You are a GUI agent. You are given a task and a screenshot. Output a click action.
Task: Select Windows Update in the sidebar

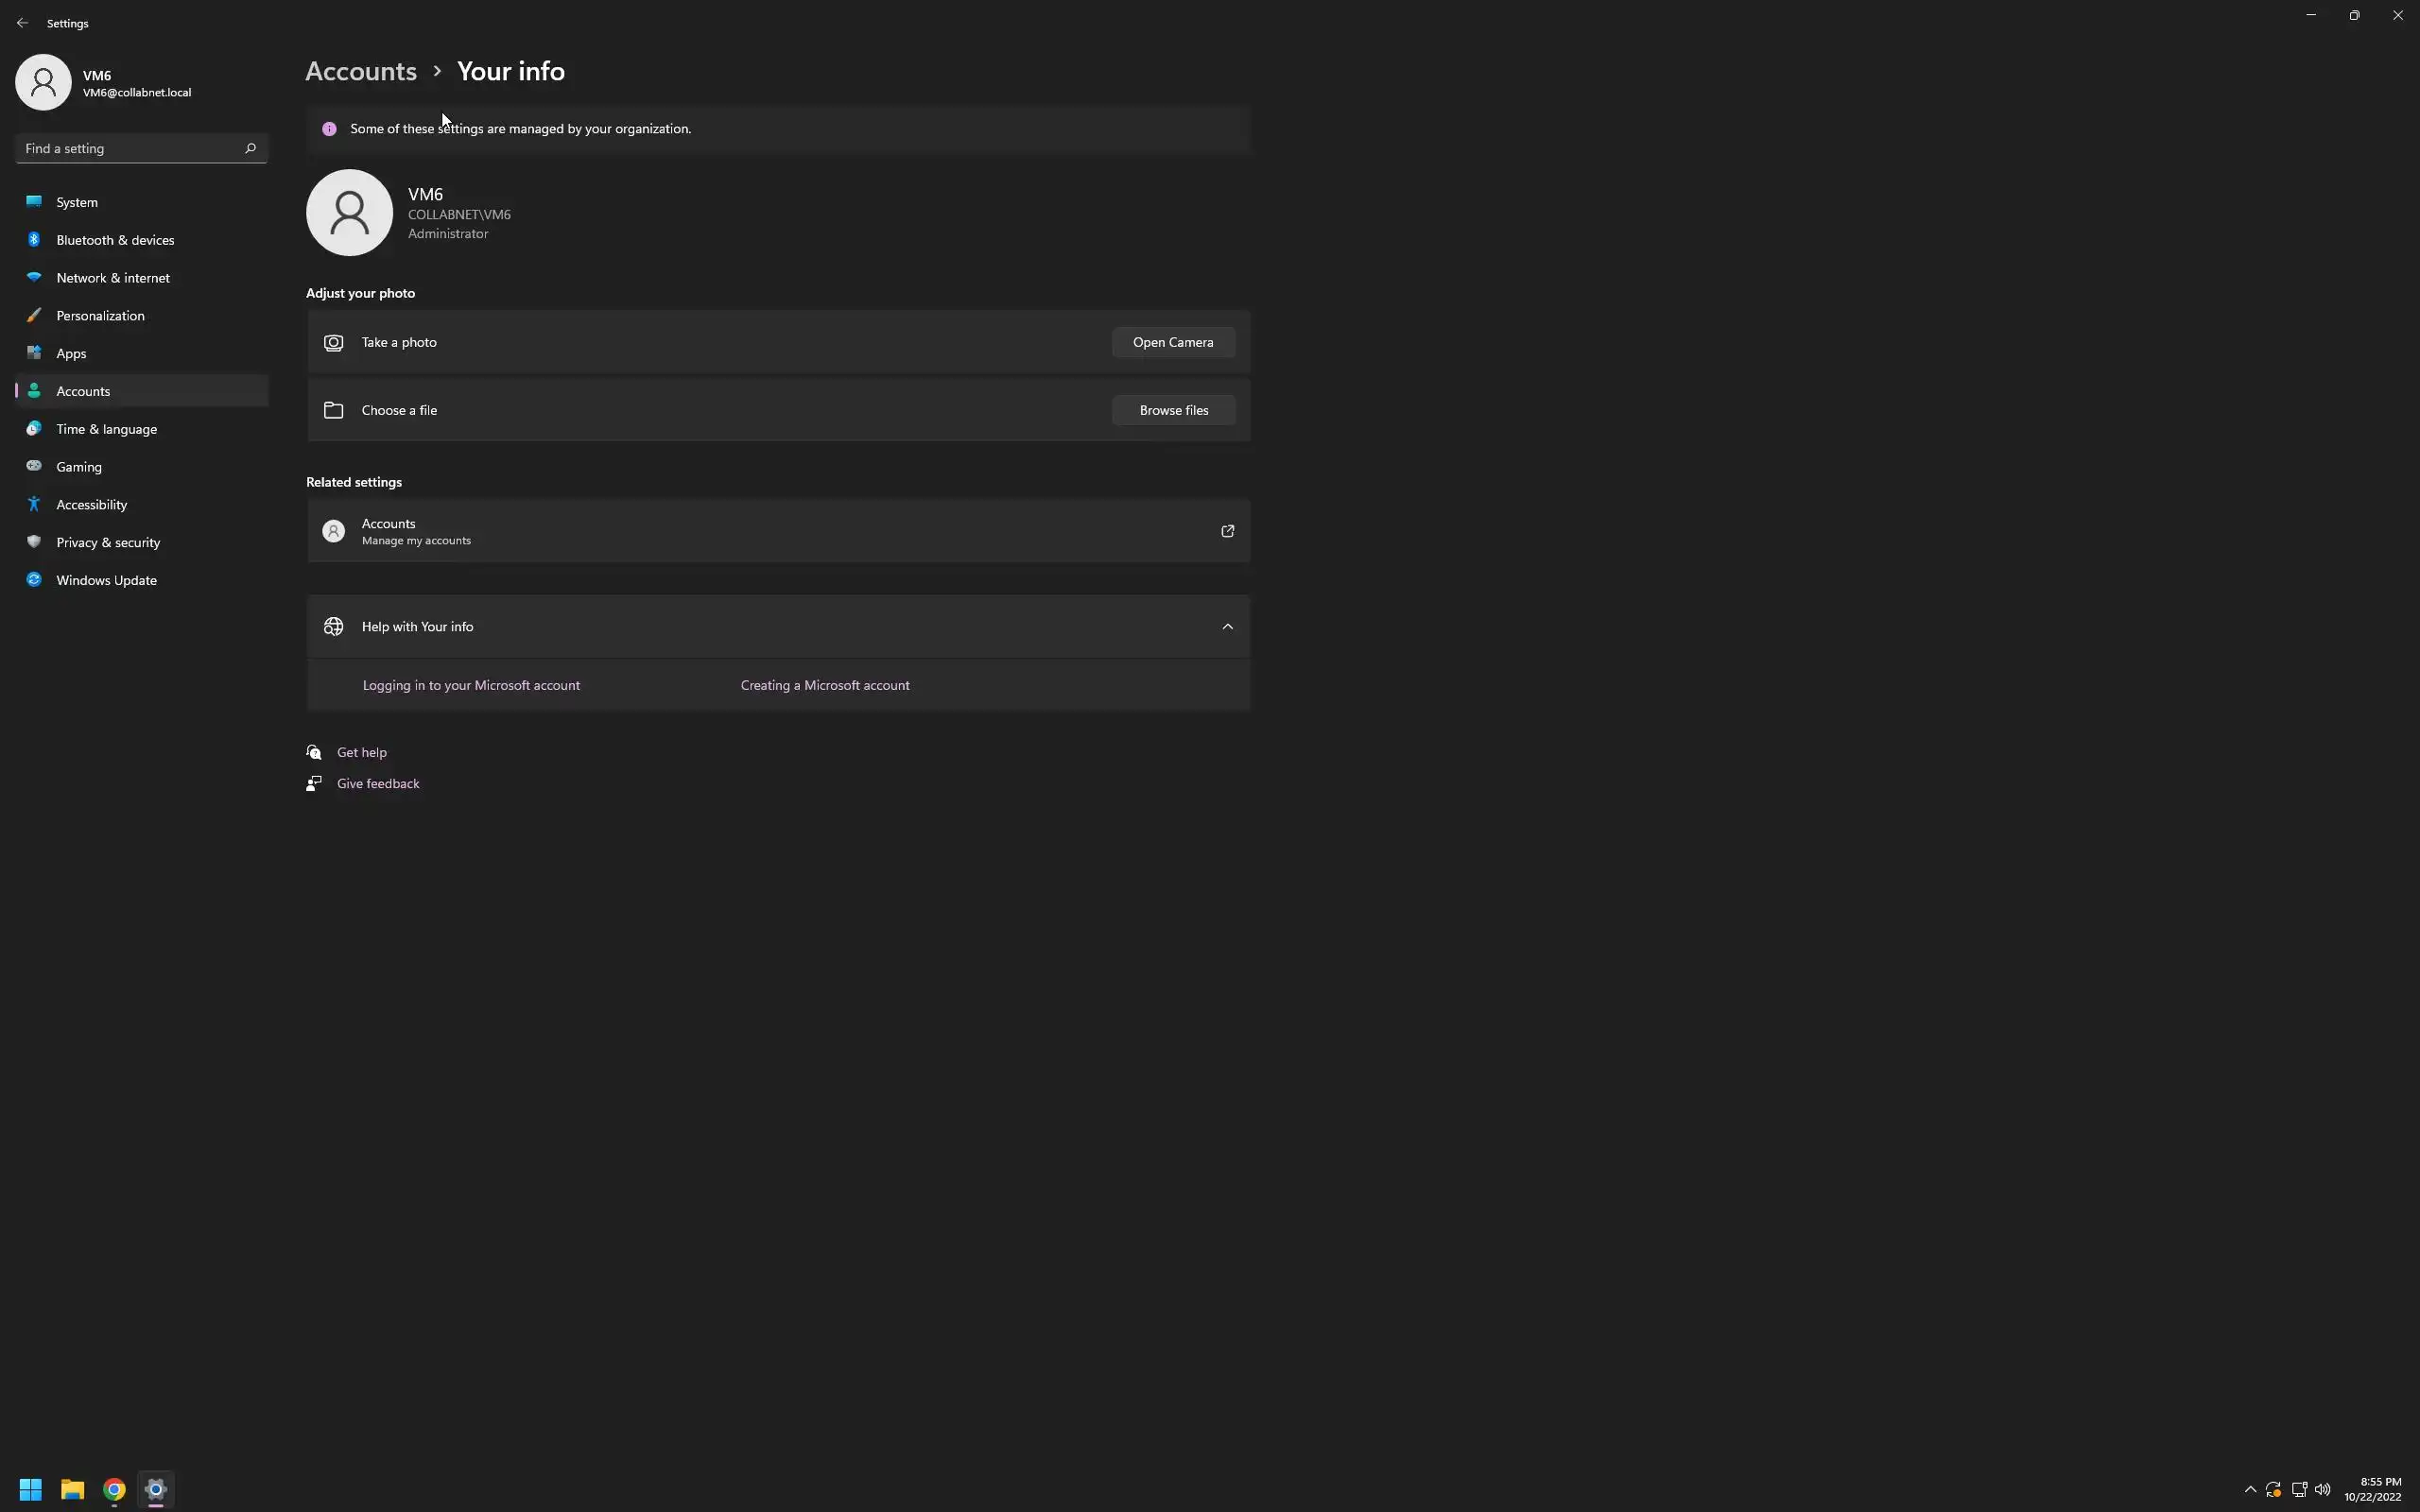click(106, 580)
